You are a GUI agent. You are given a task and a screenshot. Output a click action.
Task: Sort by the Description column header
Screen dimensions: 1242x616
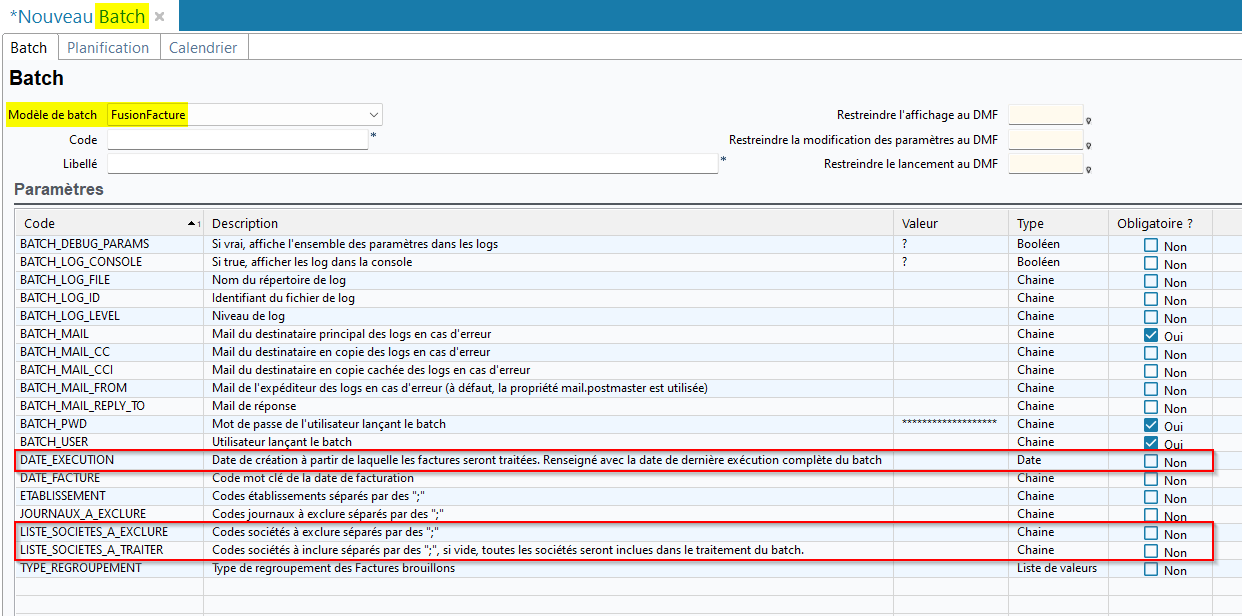[x=548, y=223]
